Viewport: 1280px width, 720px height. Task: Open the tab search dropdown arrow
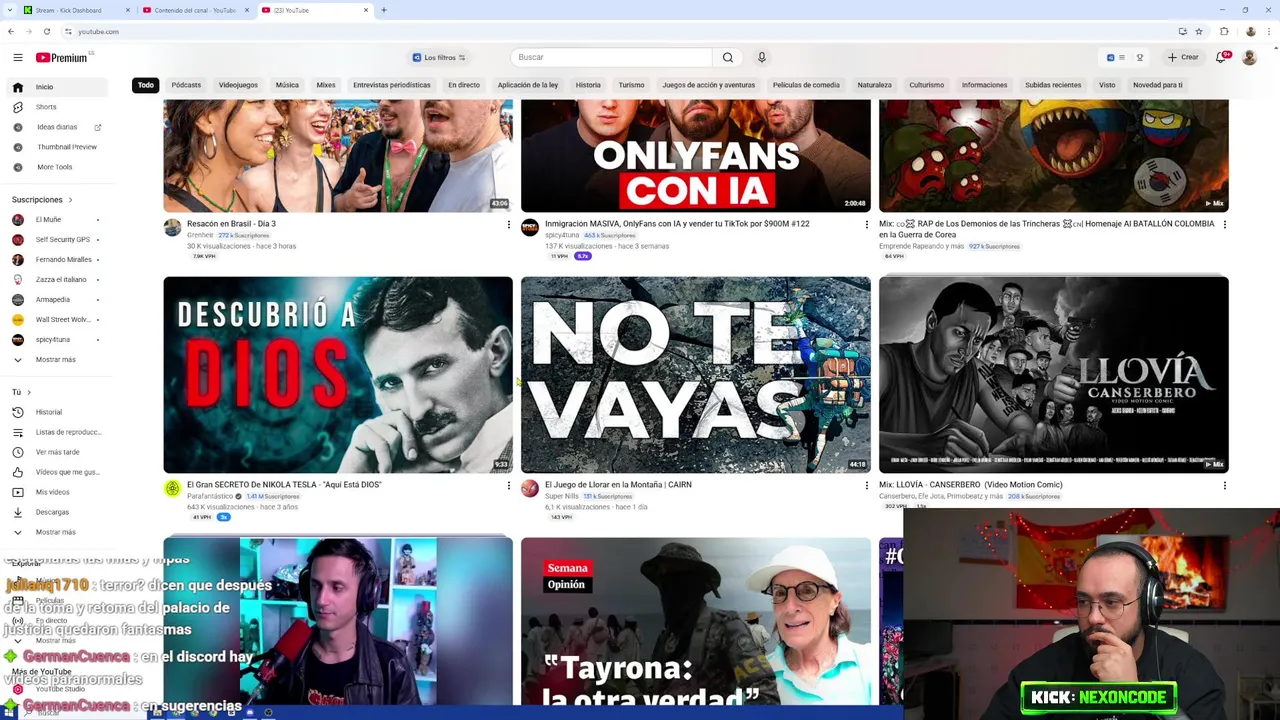(x=10, y=10)
